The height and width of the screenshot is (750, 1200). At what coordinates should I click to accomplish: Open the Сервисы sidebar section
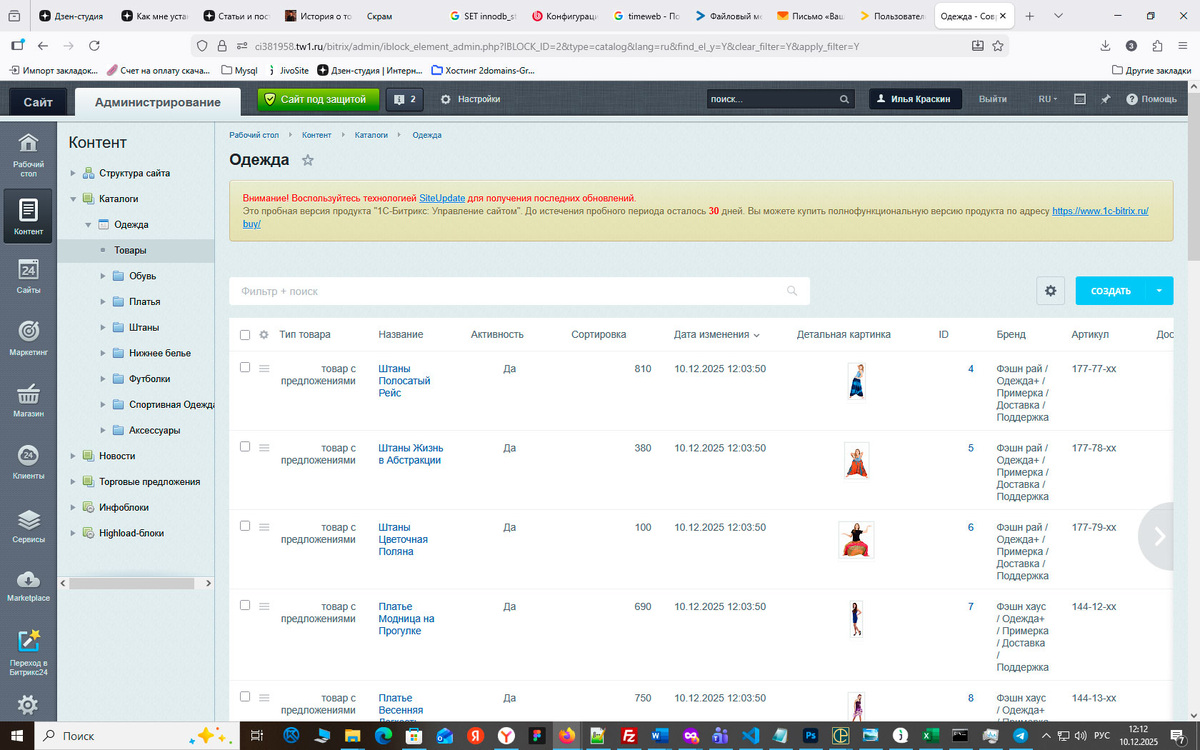[x=28, y=526]
